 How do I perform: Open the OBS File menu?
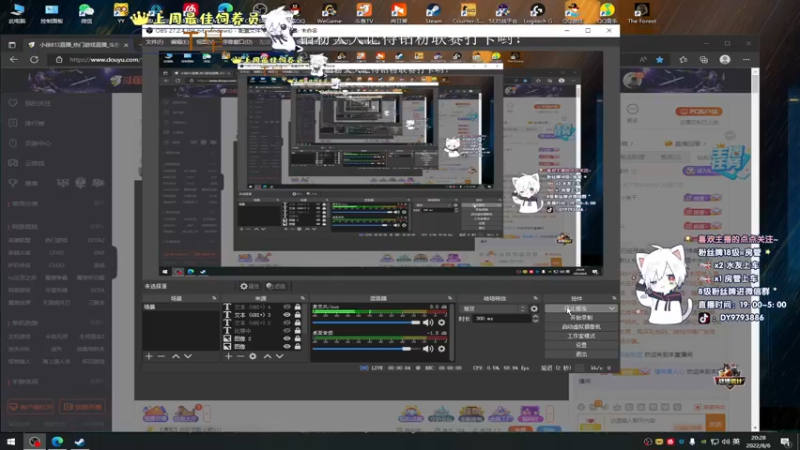coord(154,42)
